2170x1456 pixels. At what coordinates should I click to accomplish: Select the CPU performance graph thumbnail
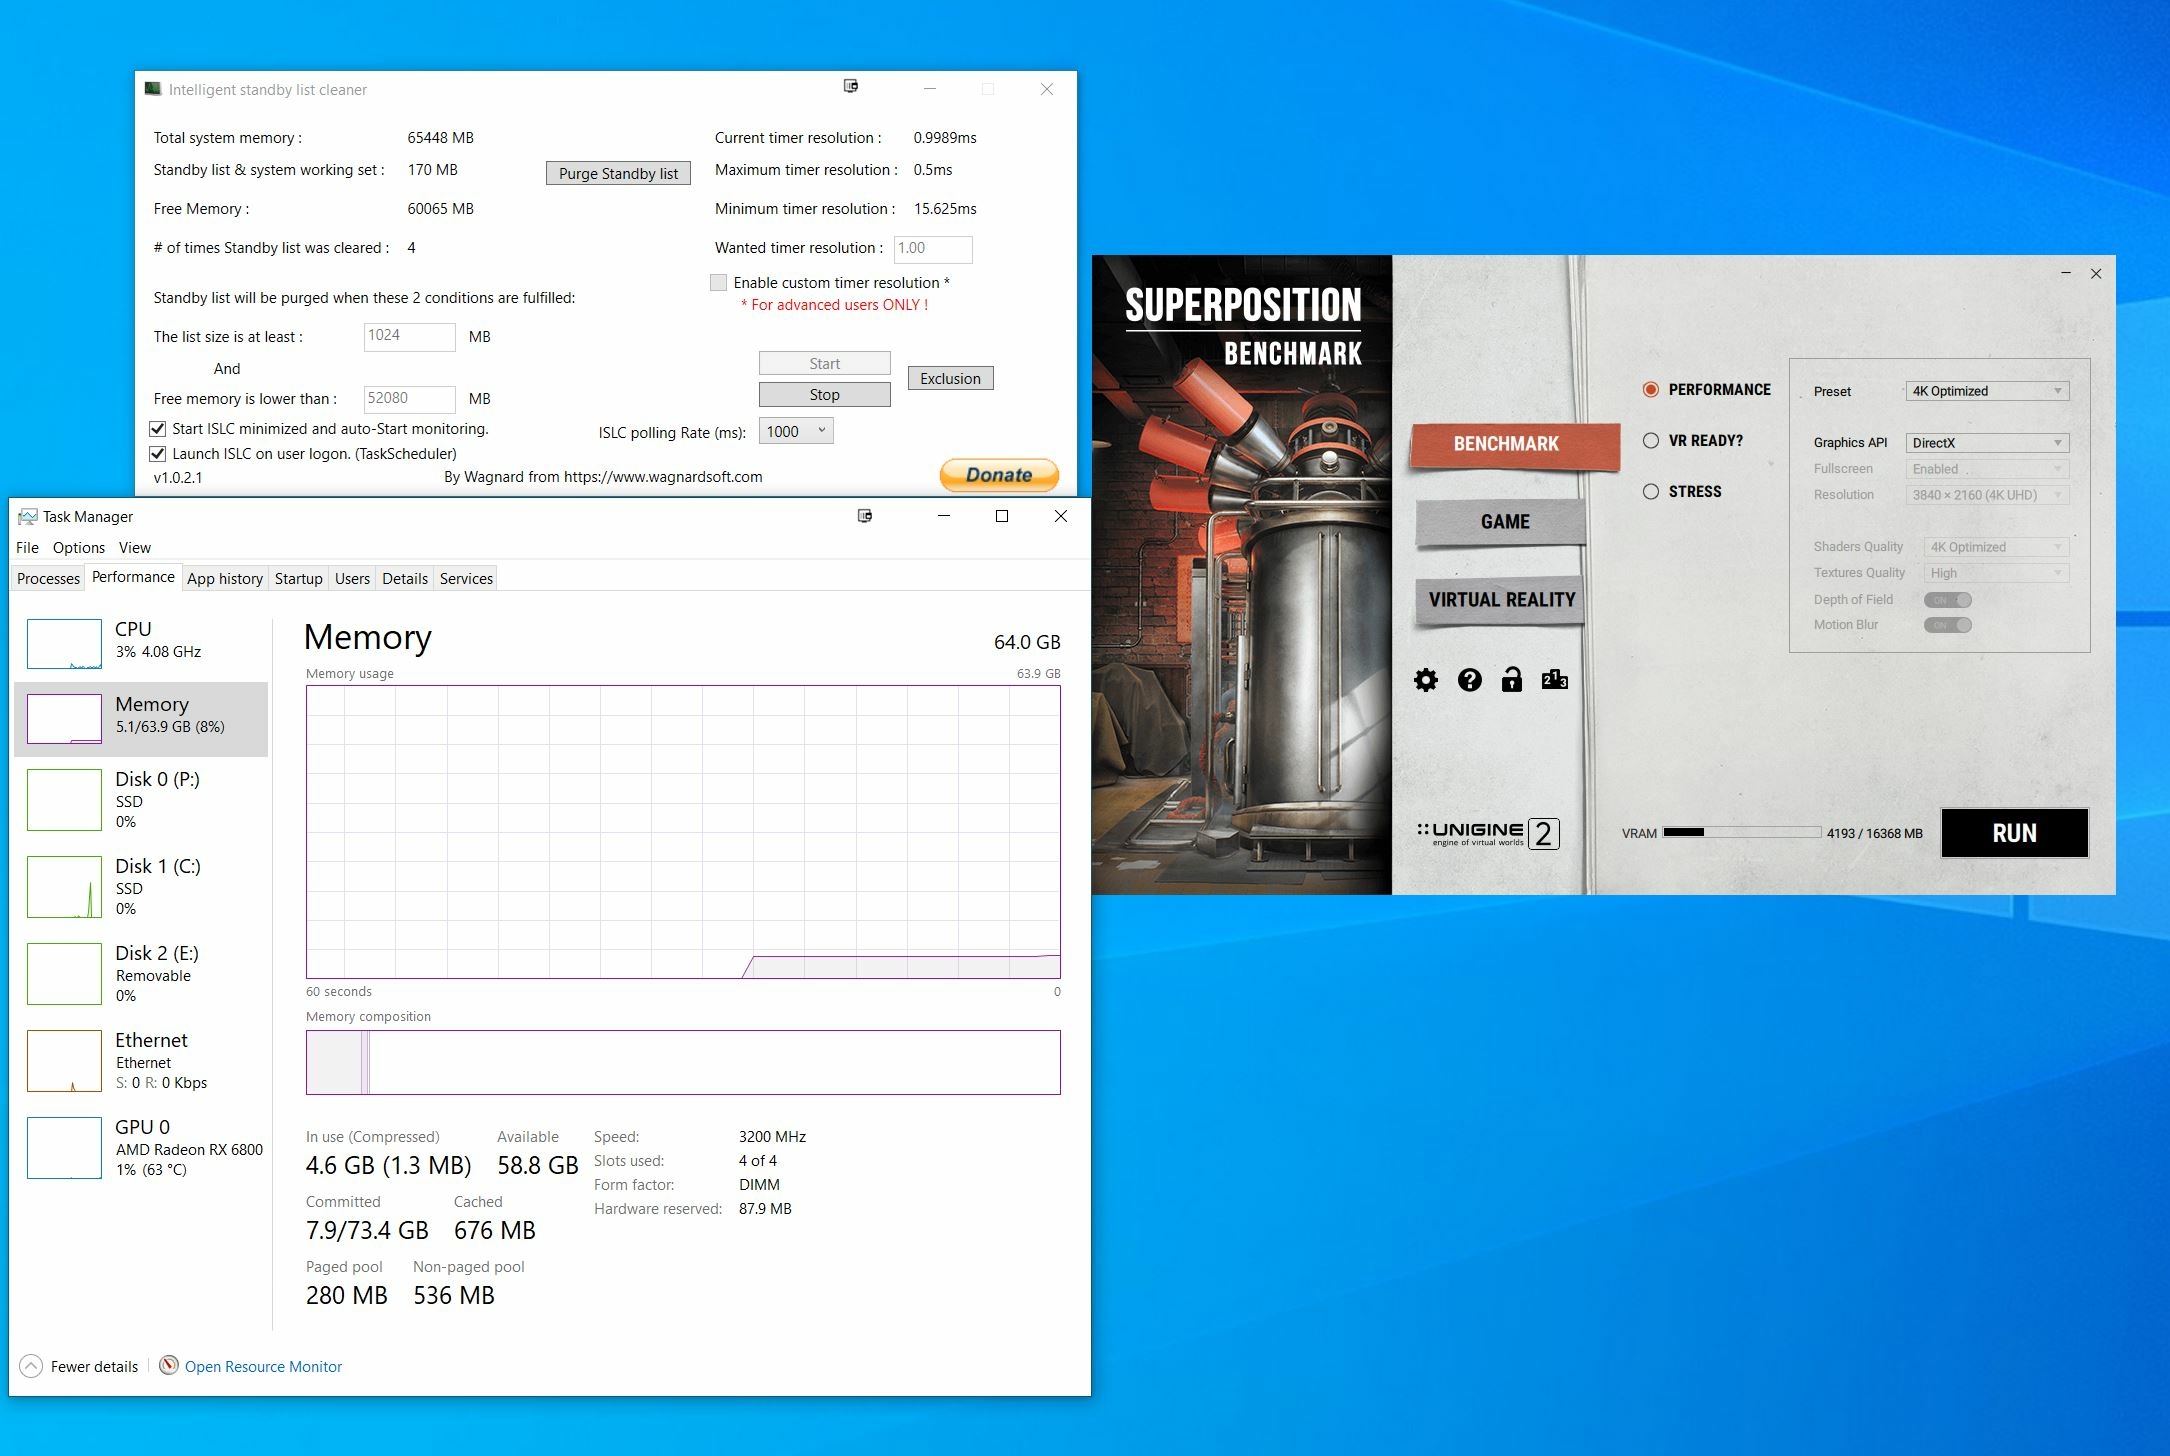64,643
